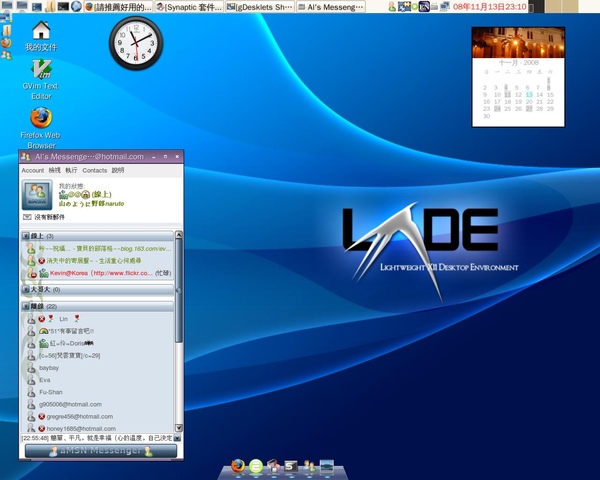Screen dimensions: 600x480
Task: Click the network computers tray icon
Action: 444,7
